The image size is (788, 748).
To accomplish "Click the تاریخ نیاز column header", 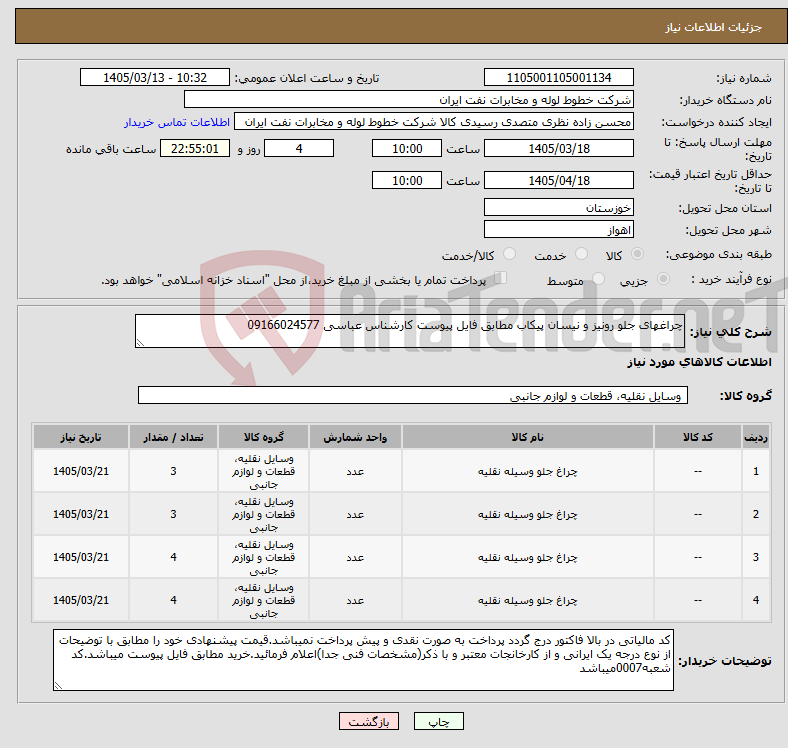I will pos(81,437).
